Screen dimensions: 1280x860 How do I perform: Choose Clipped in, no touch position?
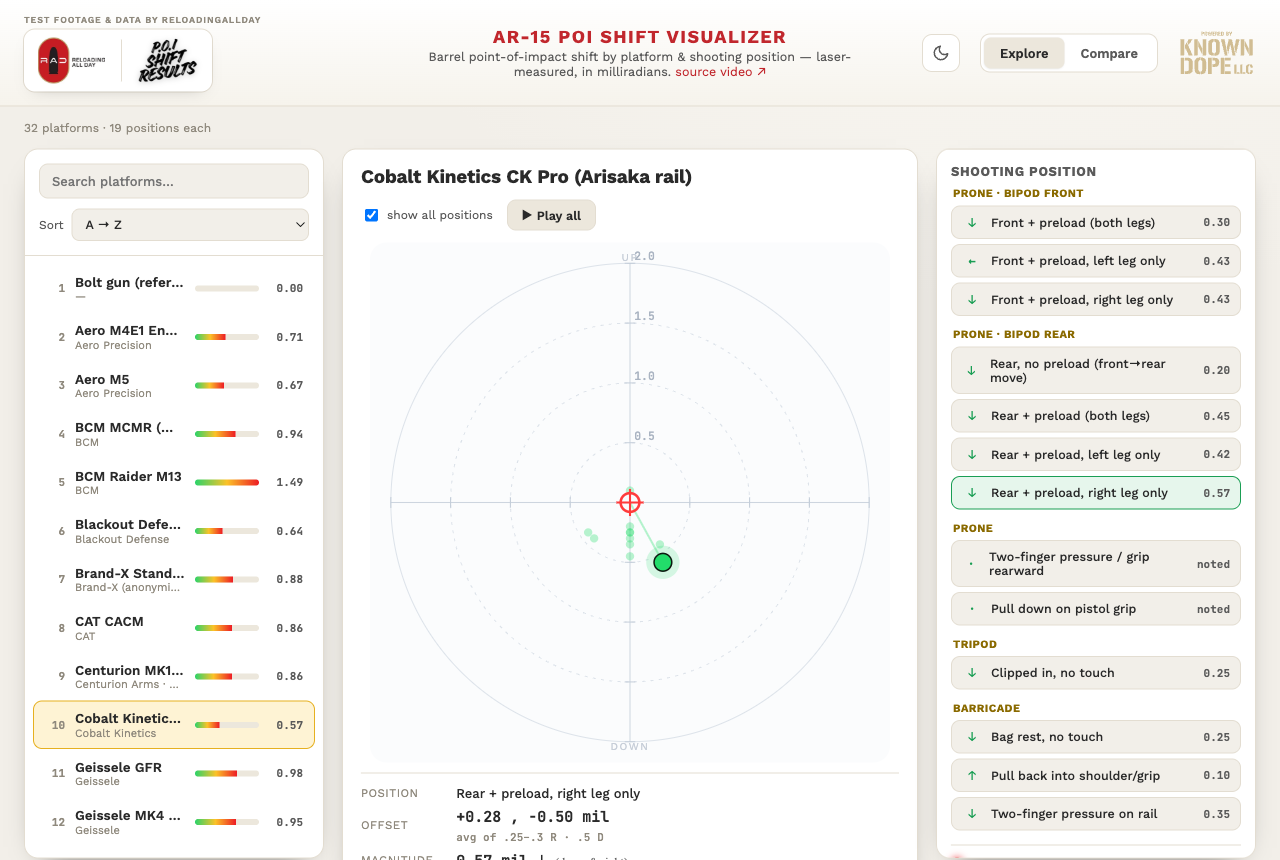[1096, 672]
